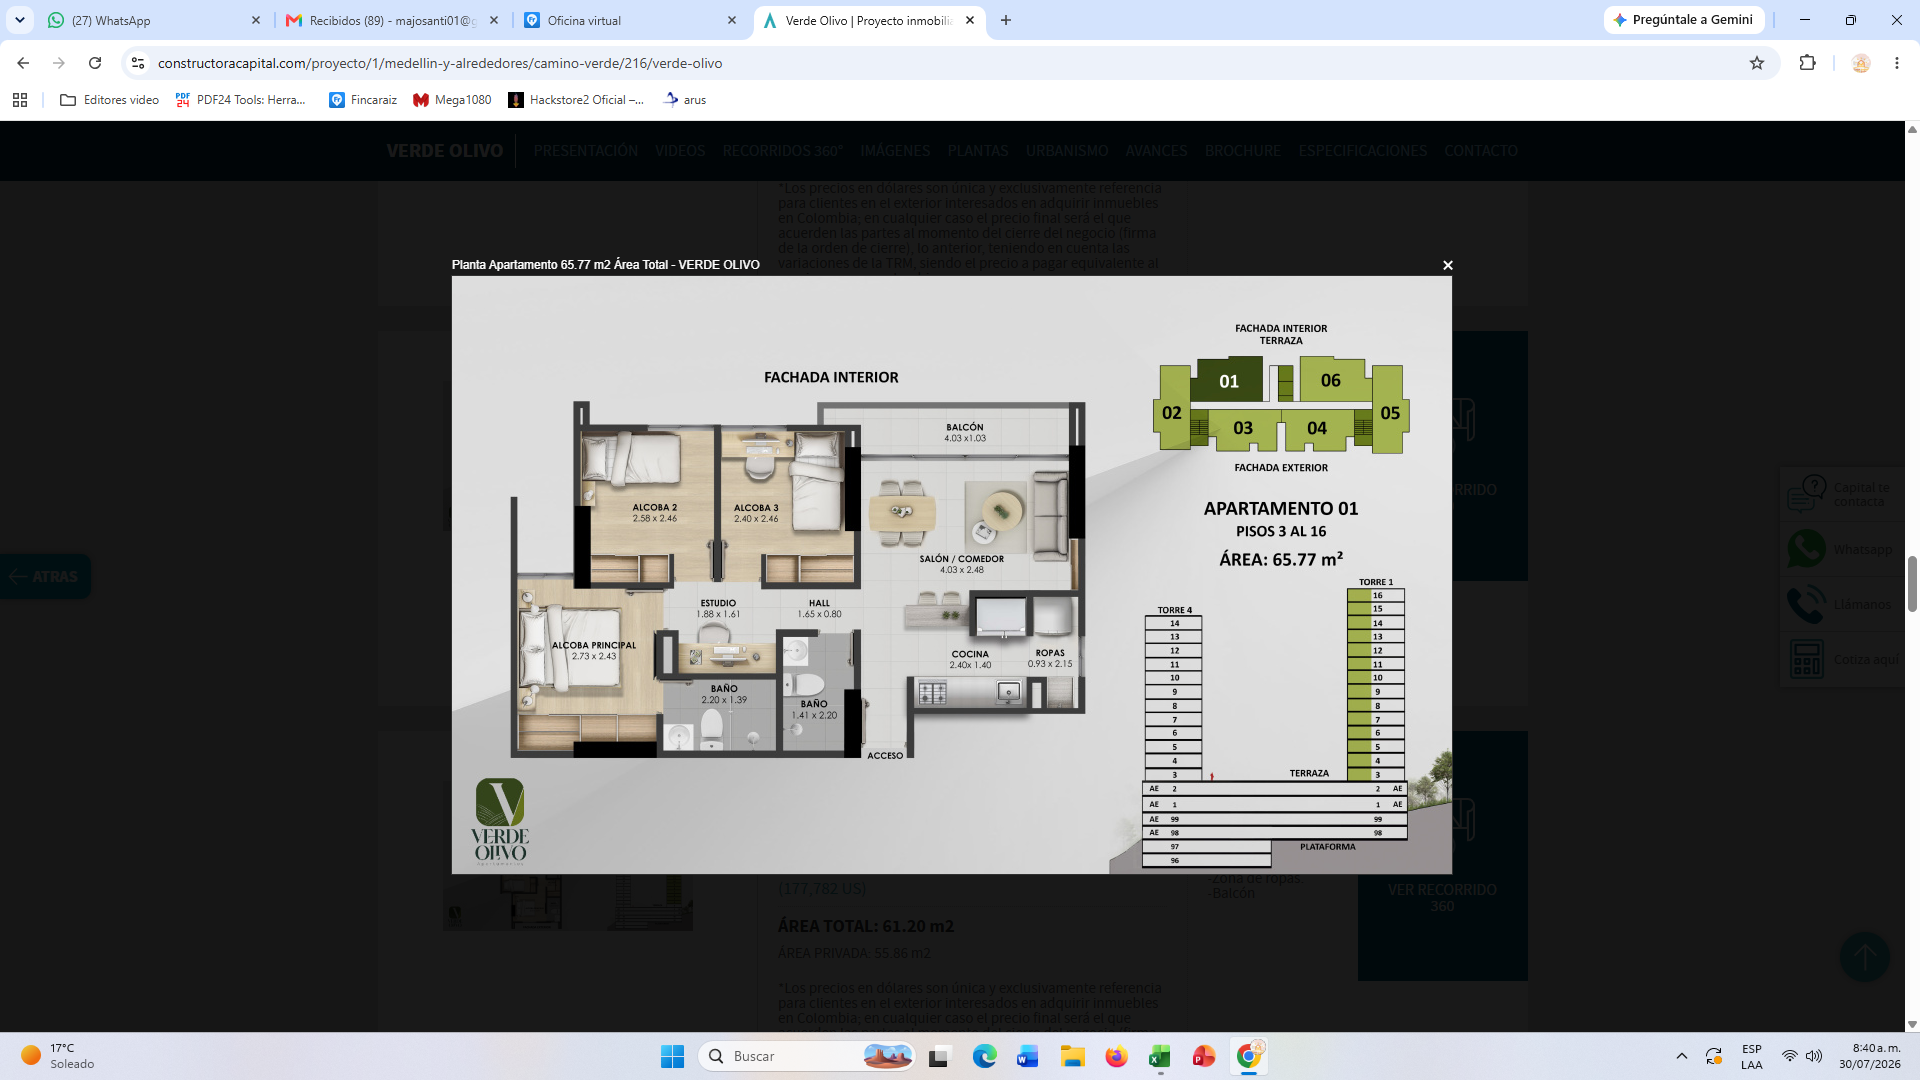The width and height of the screenshot is (1920, 1080).
Task: Open the 17°C Soleado weather widget
Action: tap(58, 1056)
